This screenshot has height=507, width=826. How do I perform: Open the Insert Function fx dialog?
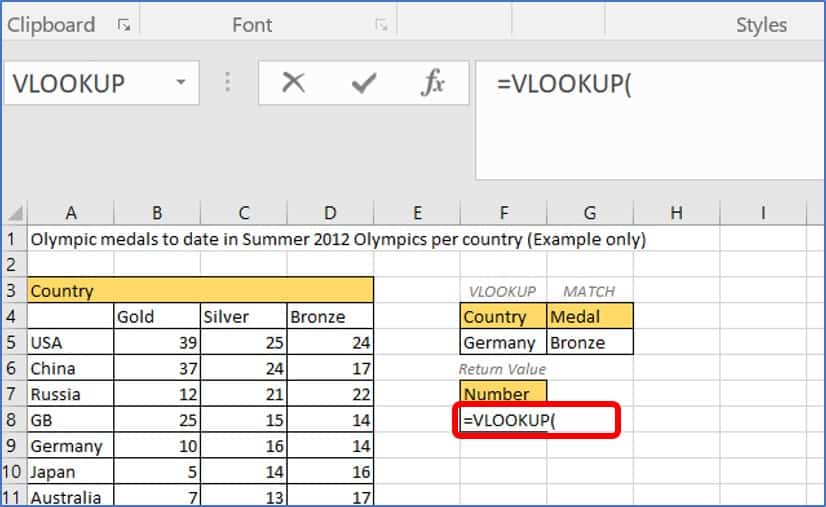432,83
